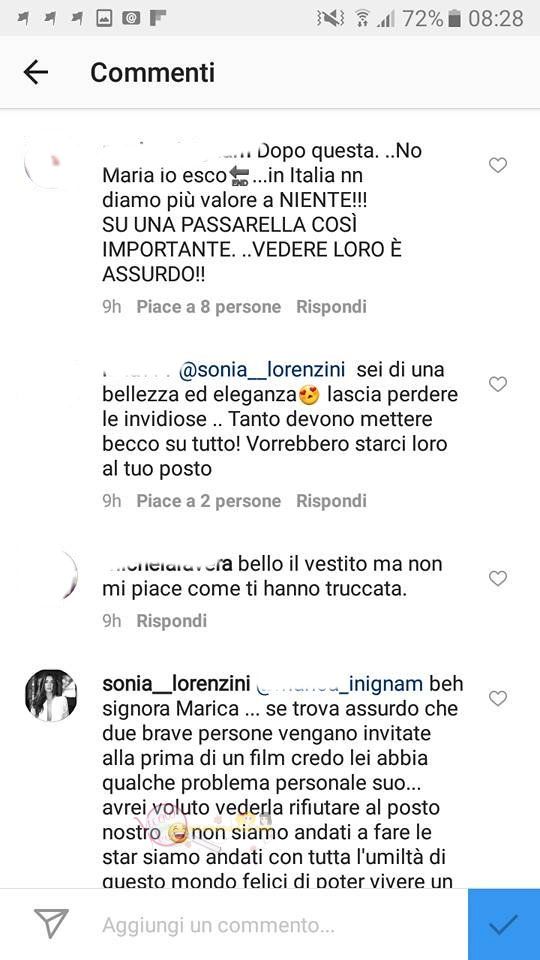This screenshot has height=960, width=540.
Task: Open sonia__lorenzini's profile picture
Action: [51, 695]
